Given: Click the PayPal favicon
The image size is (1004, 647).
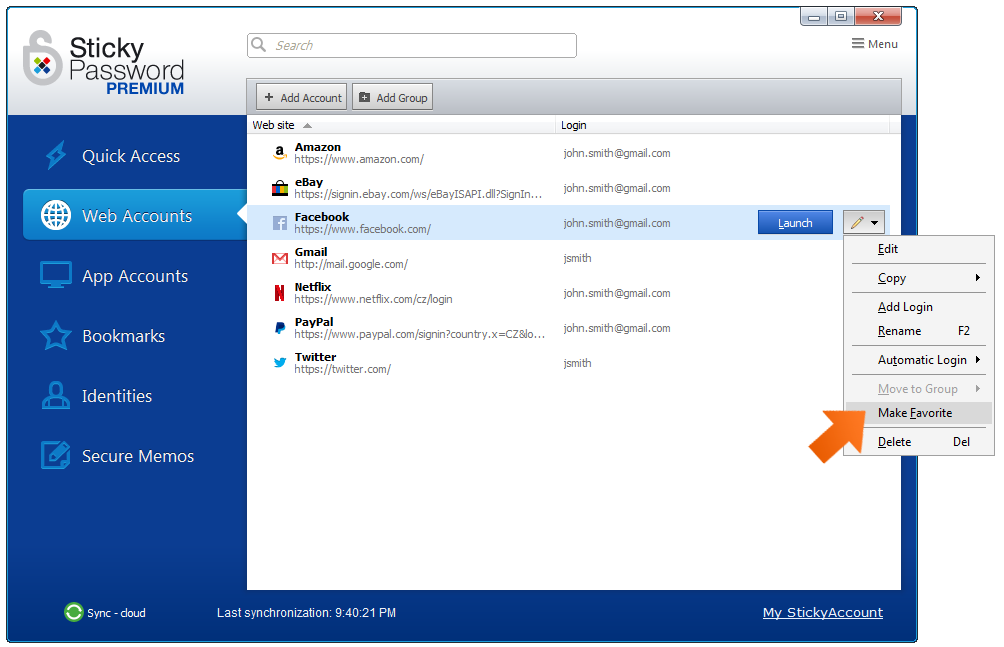Looking at the screenshot, I should [x=280, y=328].
